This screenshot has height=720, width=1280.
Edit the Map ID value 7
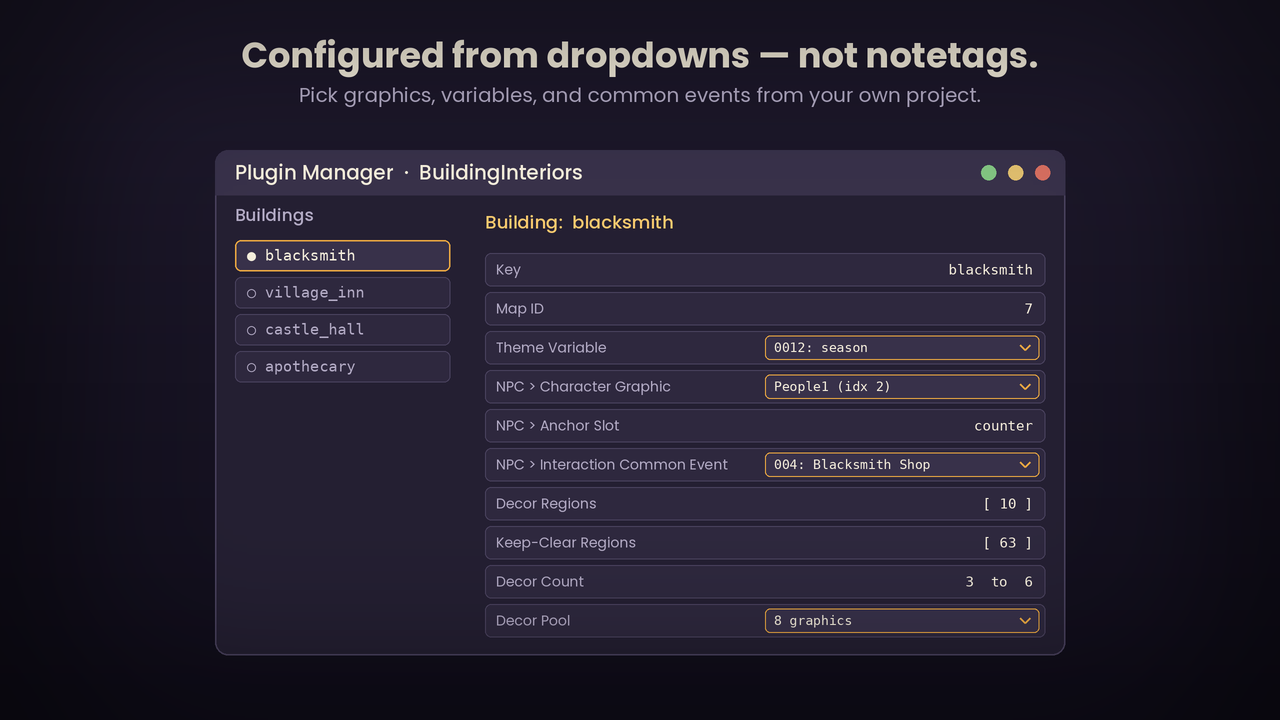click(x=1028, y=309)
